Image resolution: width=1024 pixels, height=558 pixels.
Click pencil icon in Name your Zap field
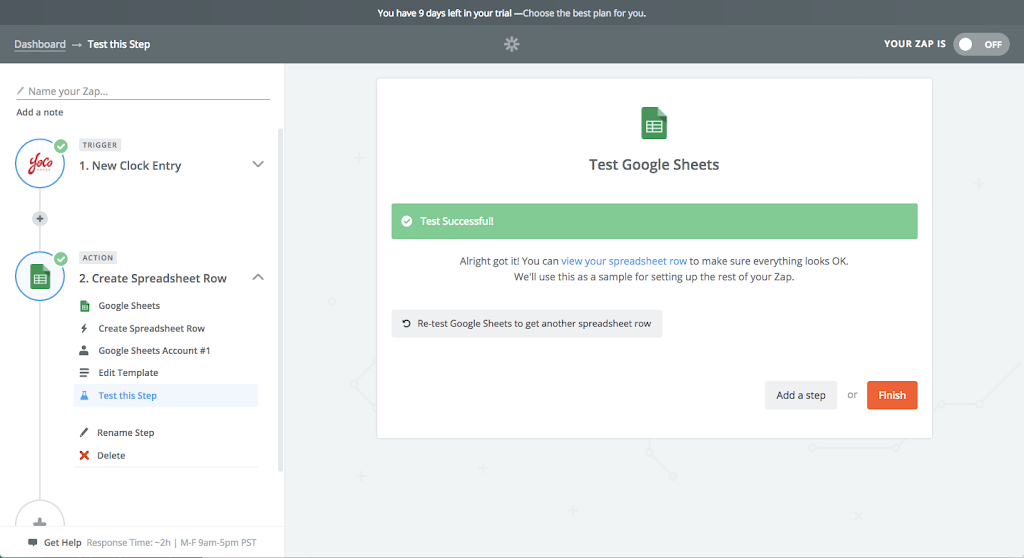20,91
